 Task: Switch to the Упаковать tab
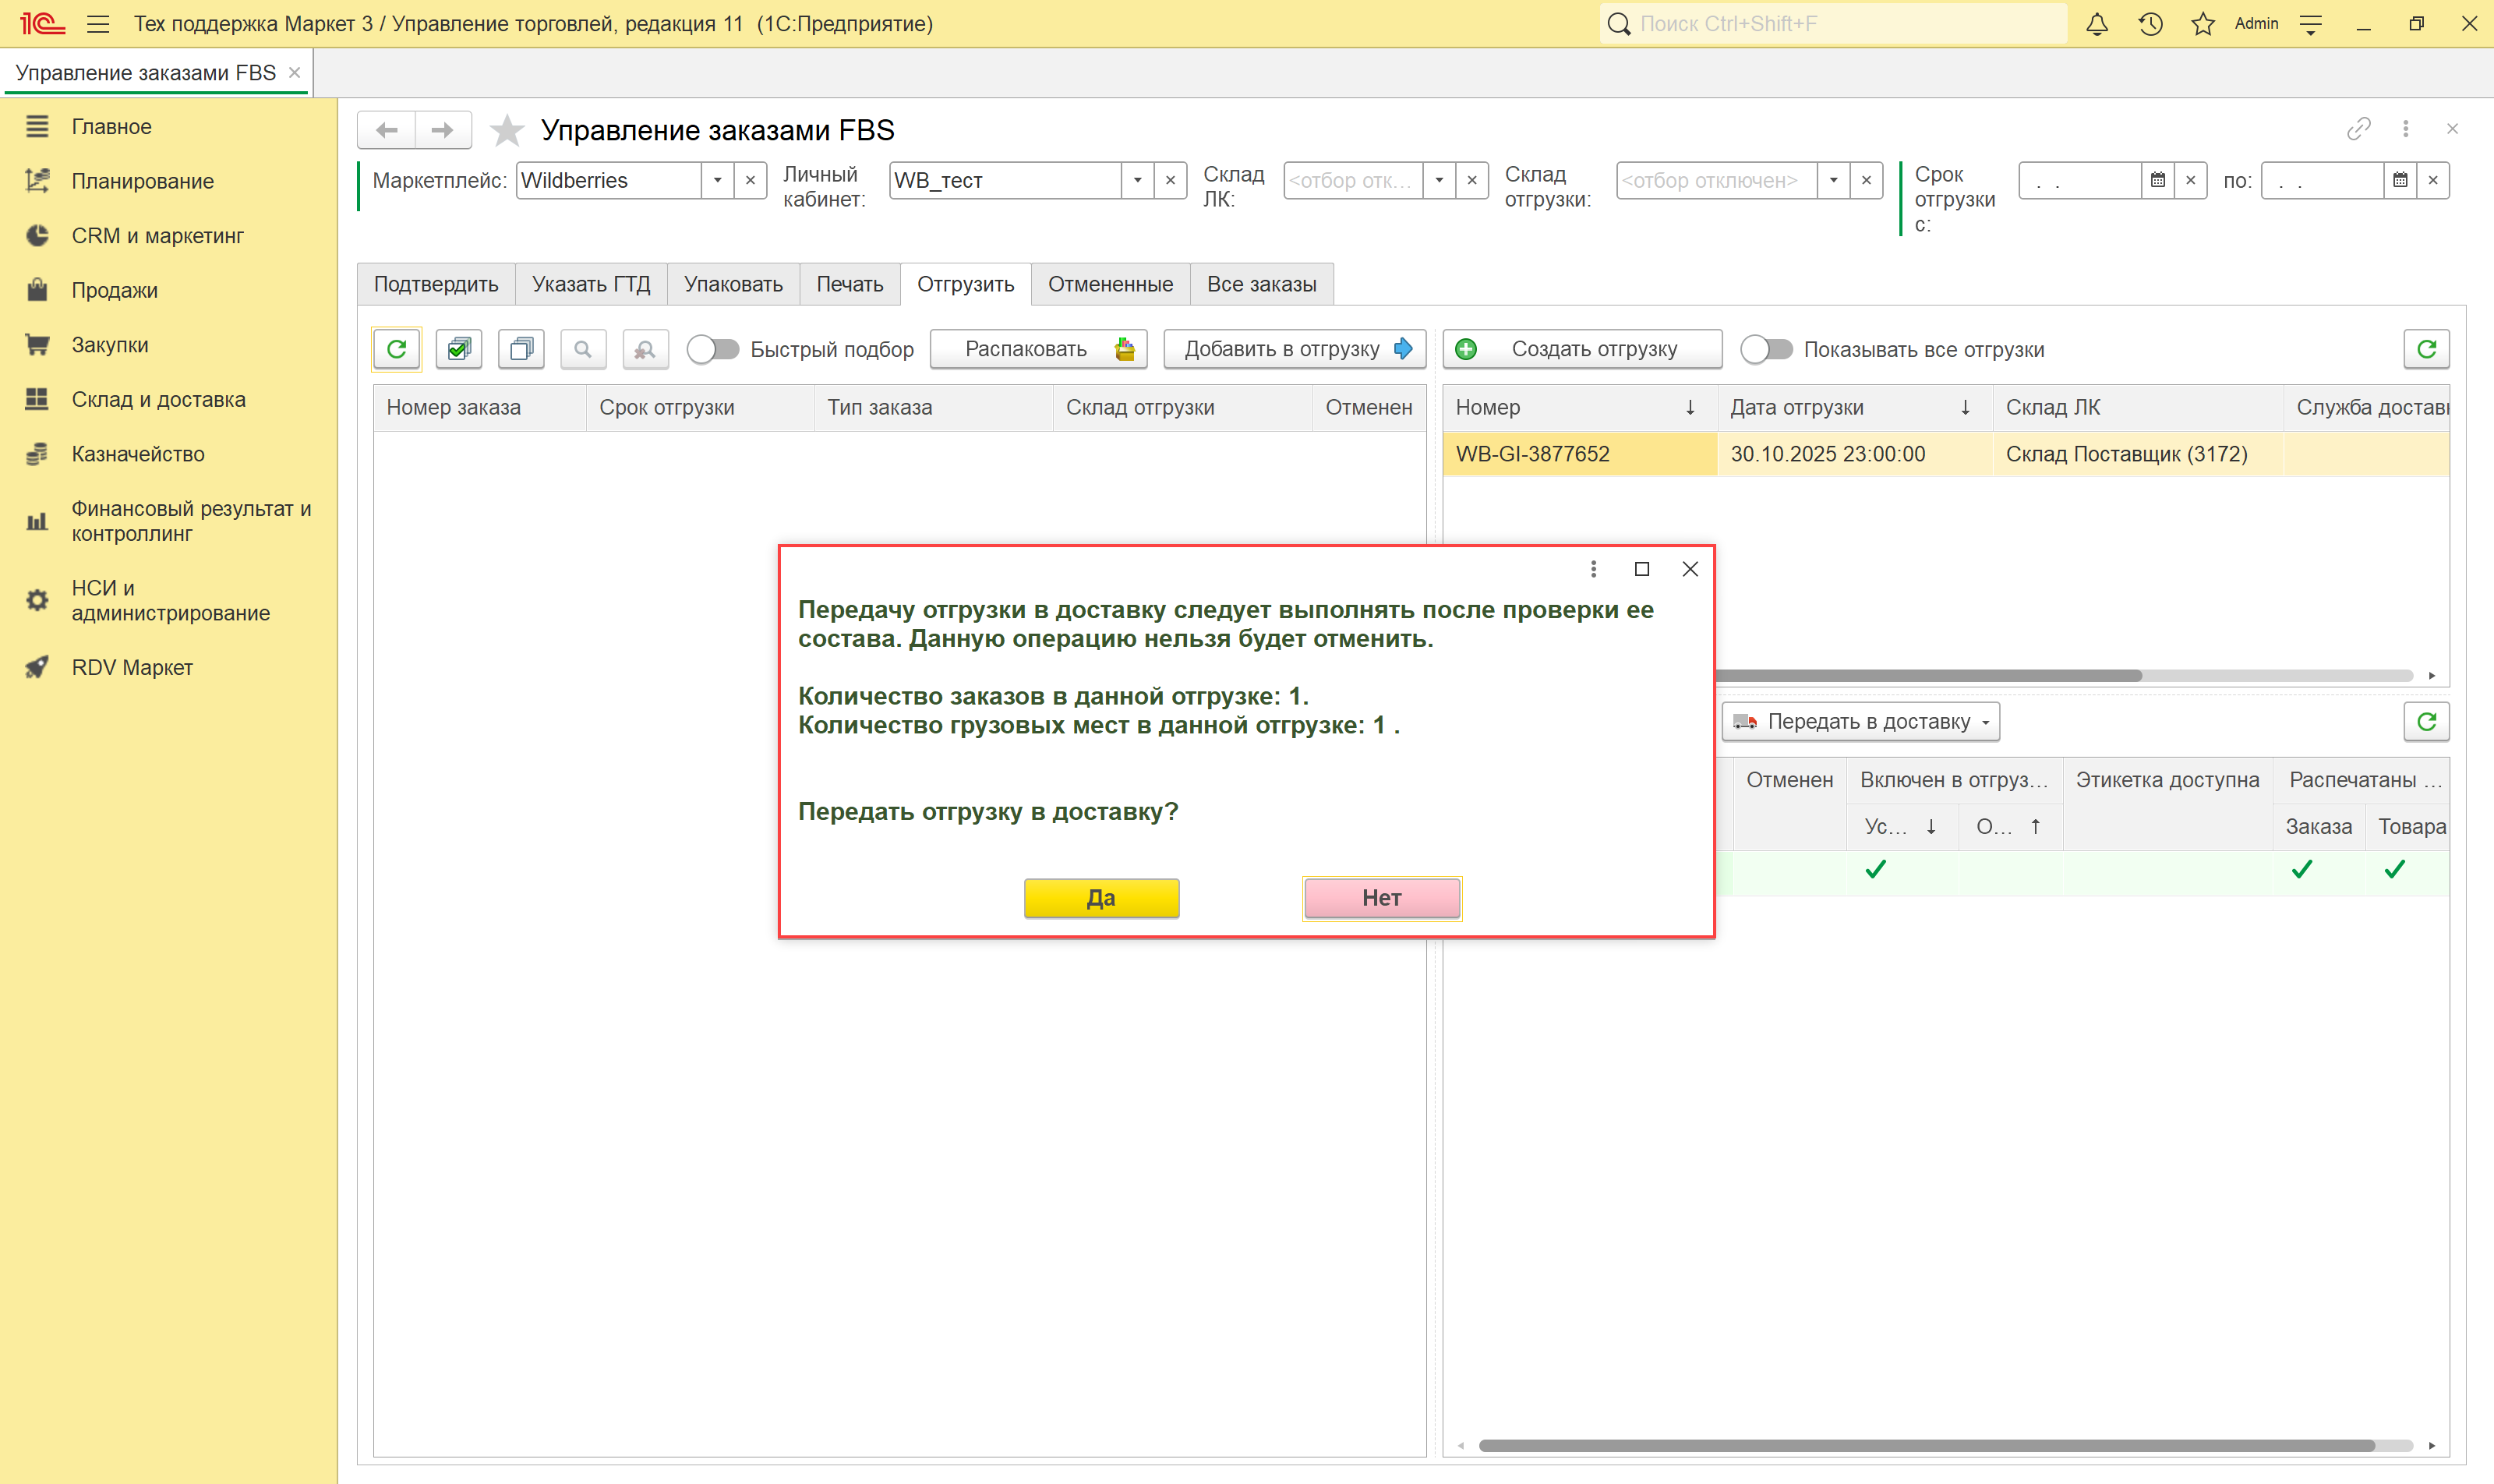pyautogui.click(x=733, y=284)
